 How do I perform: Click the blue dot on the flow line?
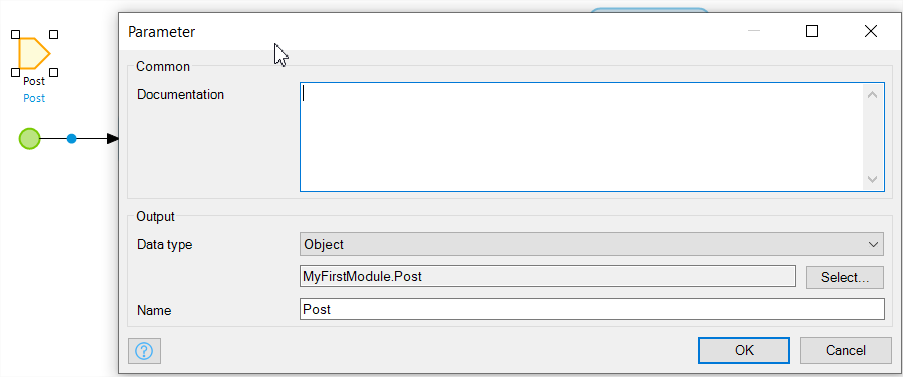(71, 139)
